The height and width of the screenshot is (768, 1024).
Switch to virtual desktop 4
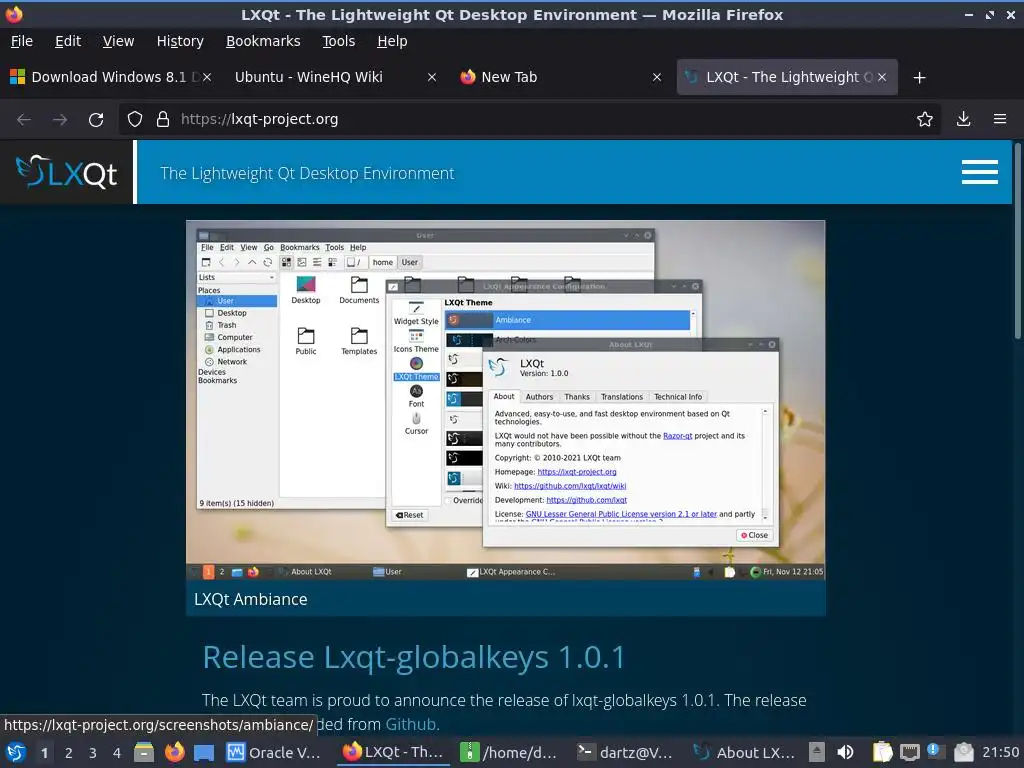117,753
